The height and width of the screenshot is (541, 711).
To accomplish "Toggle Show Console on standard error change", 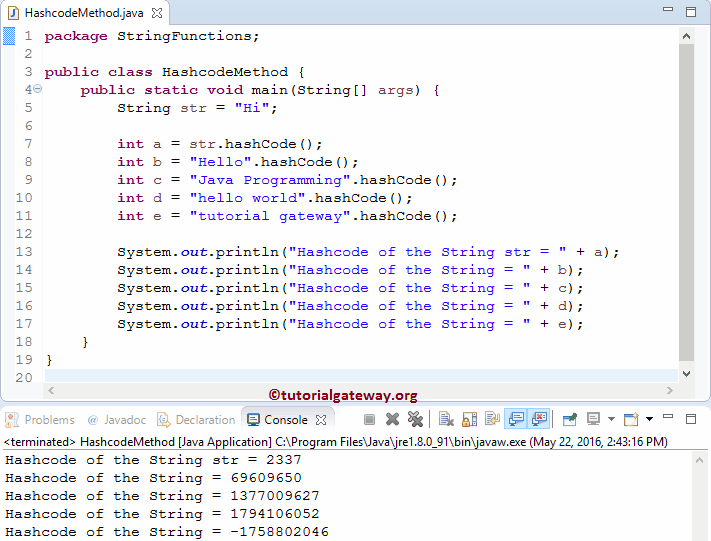I will (539, 419).
